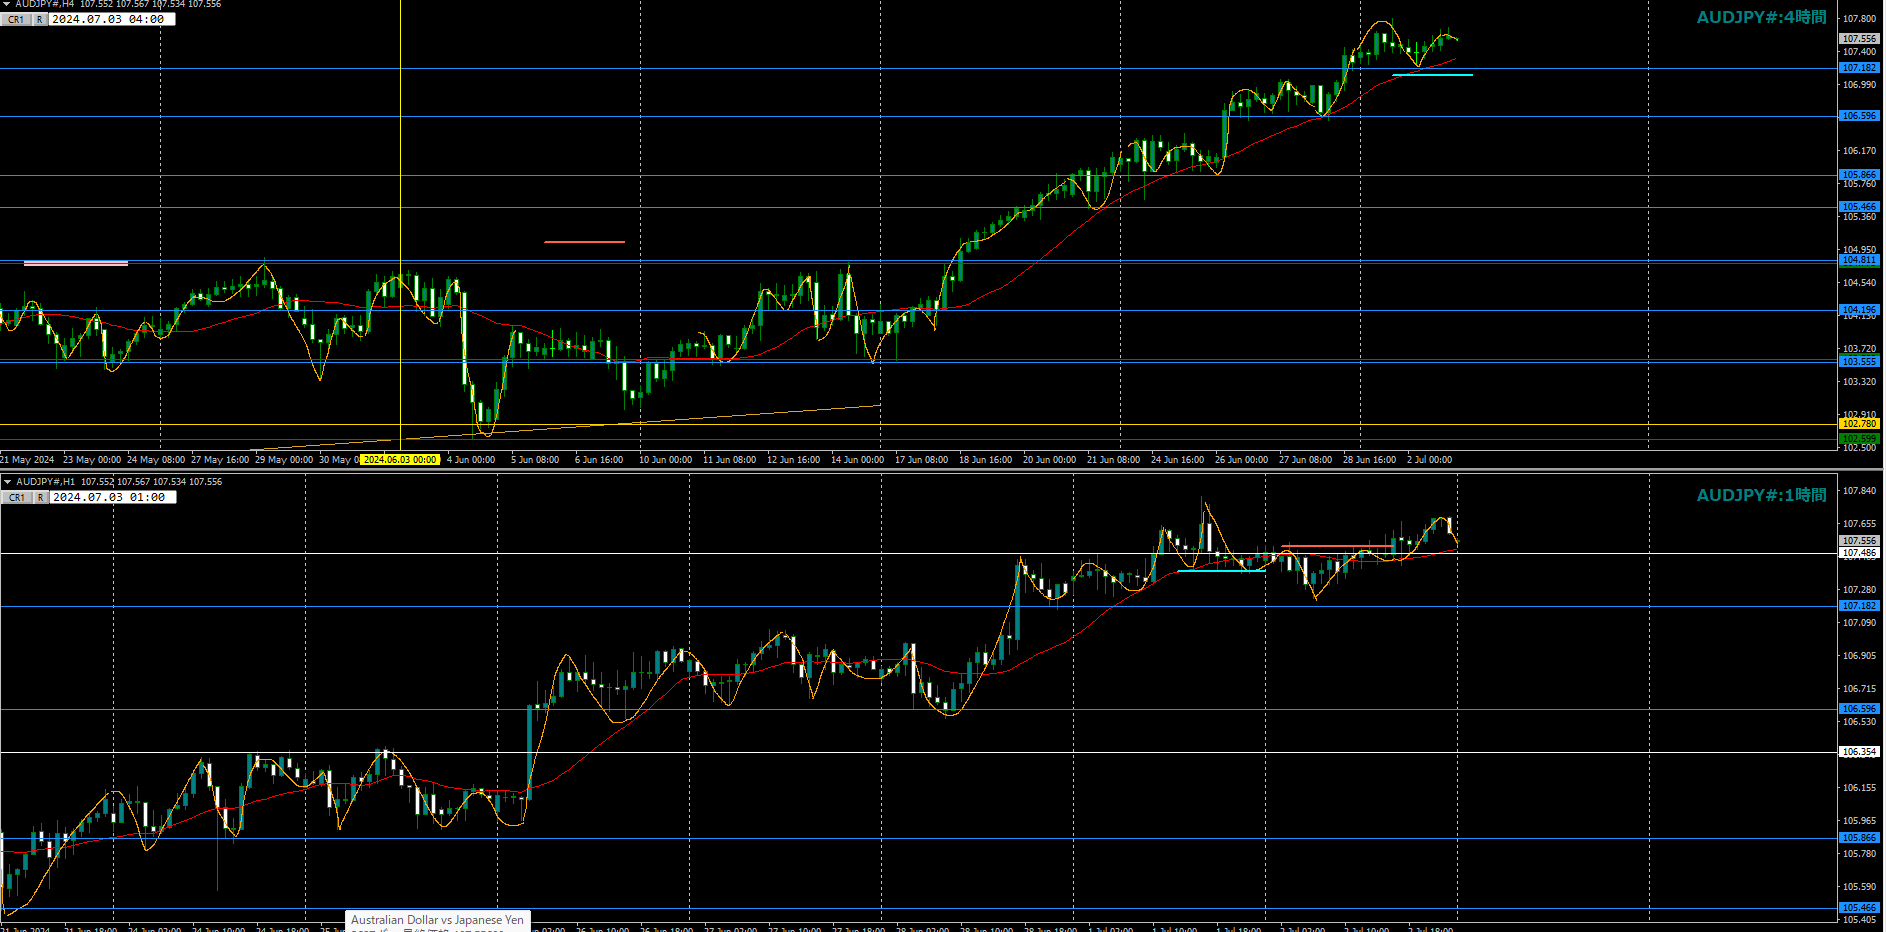Viewport: 1886px width, 932px height.
Task: Click the current price 107.556 label on H1
Action: [x=1860, y=541]
